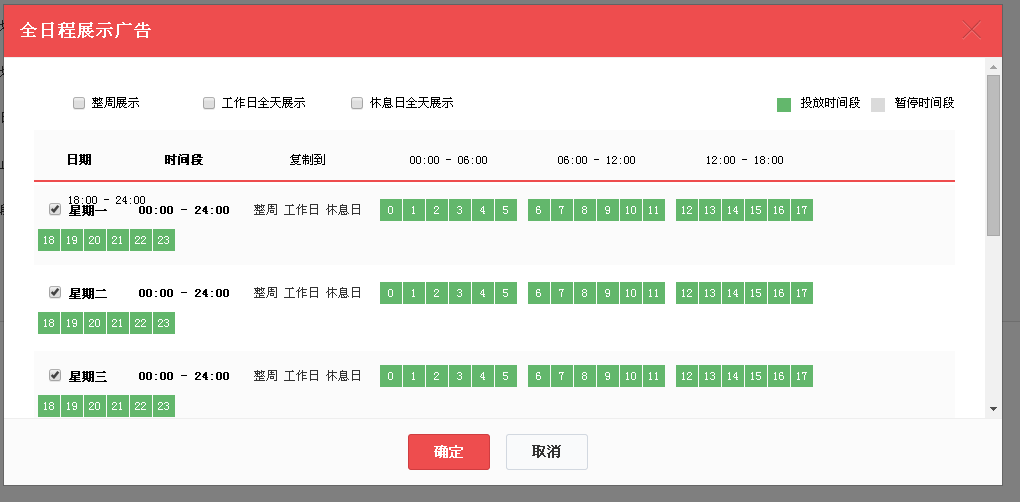The image size is (1020, 502).
Task: Check the 整周展示 checkbox
Action: pos(79,103)
